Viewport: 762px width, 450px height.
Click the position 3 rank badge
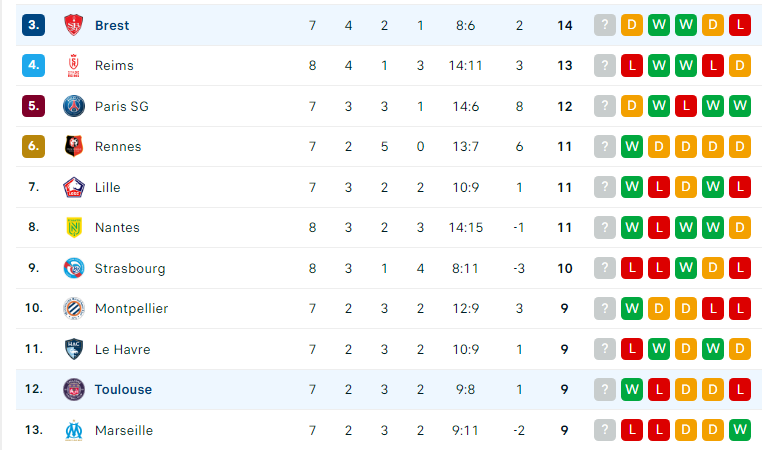(34, 25)
